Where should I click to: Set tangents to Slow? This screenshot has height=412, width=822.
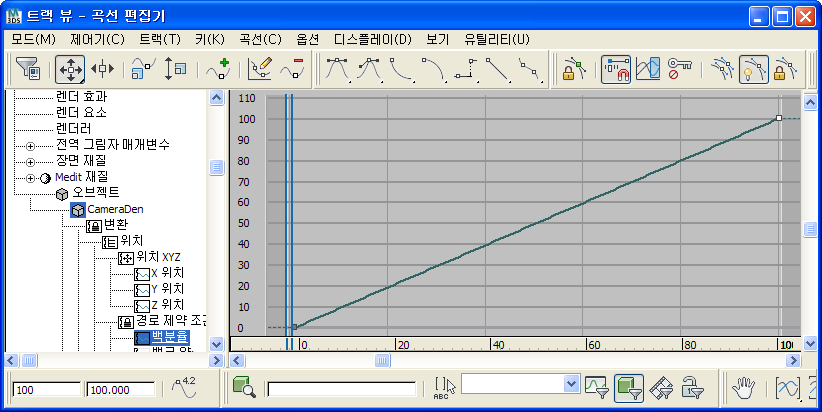point(434,69)
